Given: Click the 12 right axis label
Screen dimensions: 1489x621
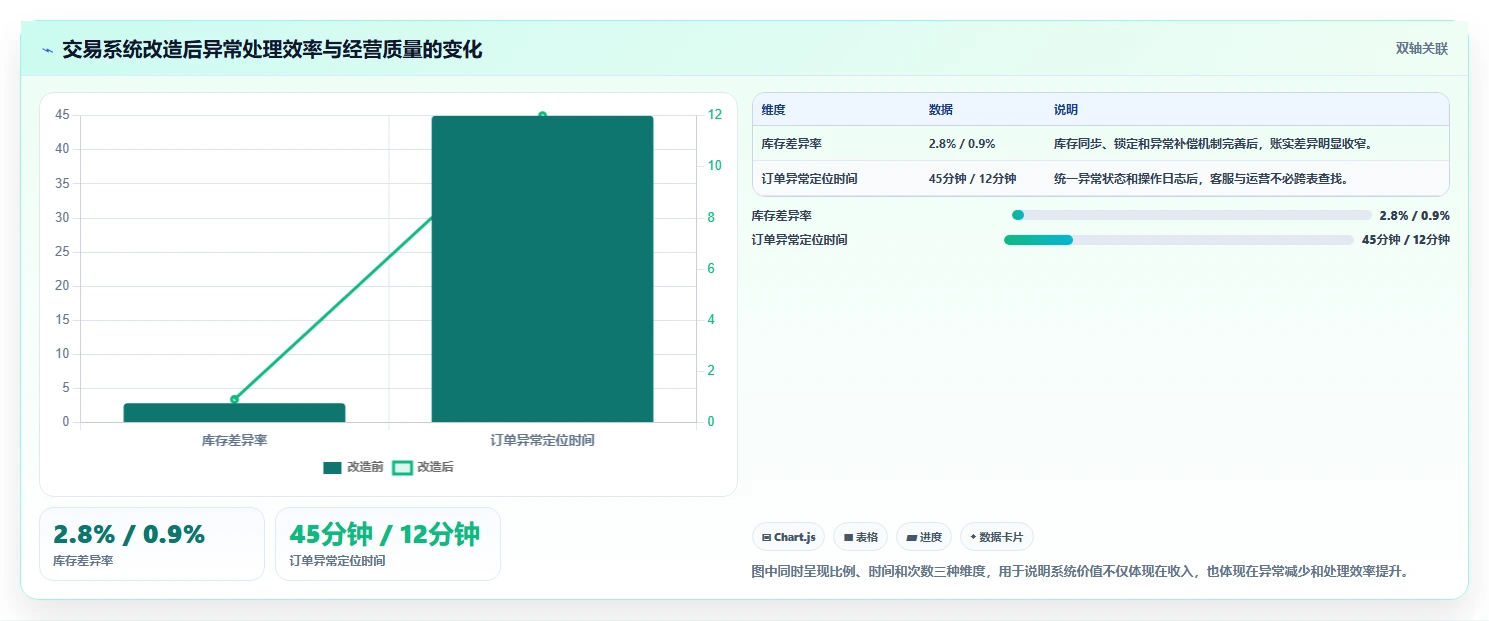Looking at the screenshot, I should click(714, 114).
